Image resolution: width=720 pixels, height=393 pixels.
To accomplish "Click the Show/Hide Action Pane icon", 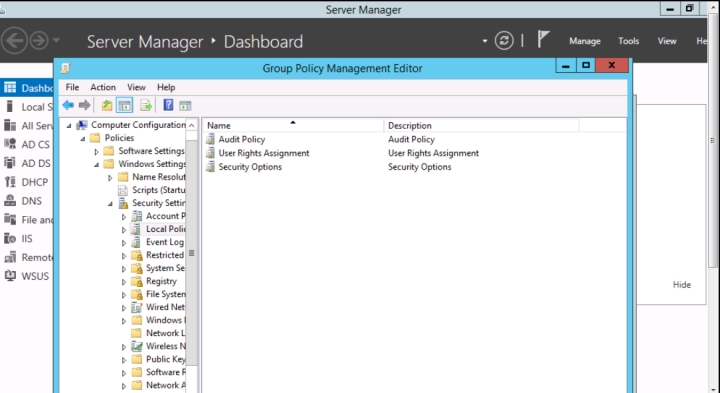I will click(185, 106).
